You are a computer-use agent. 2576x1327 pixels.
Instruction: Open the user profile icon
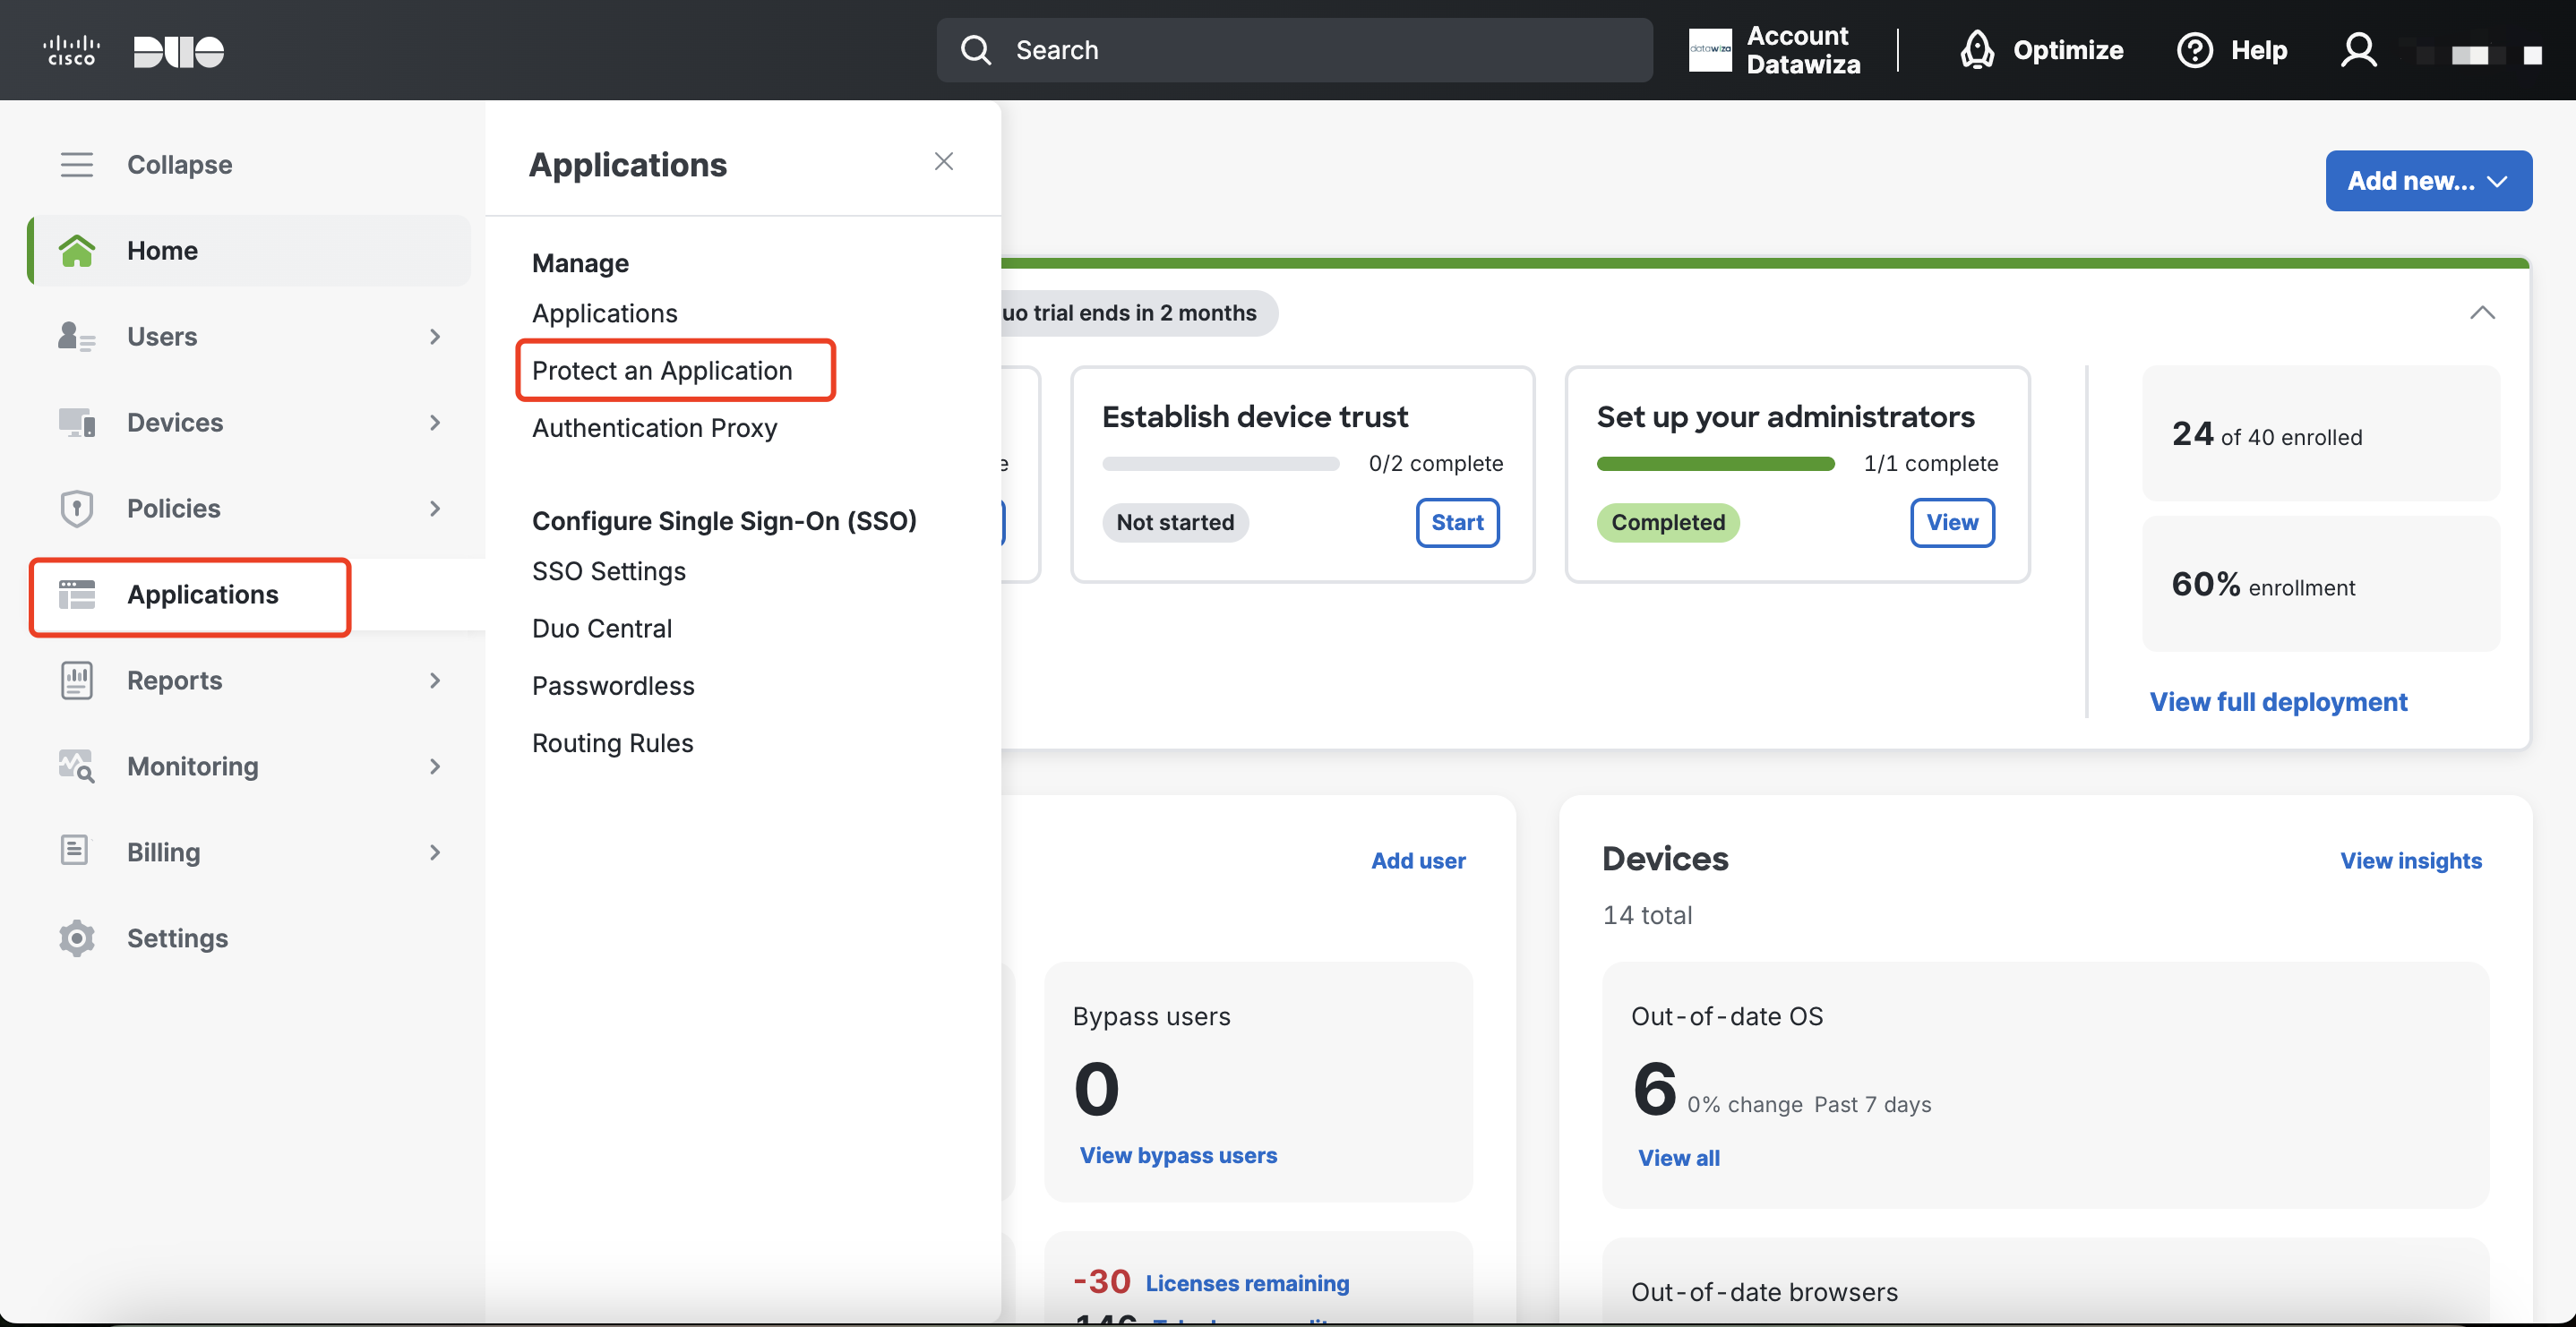pos(2358,50)
